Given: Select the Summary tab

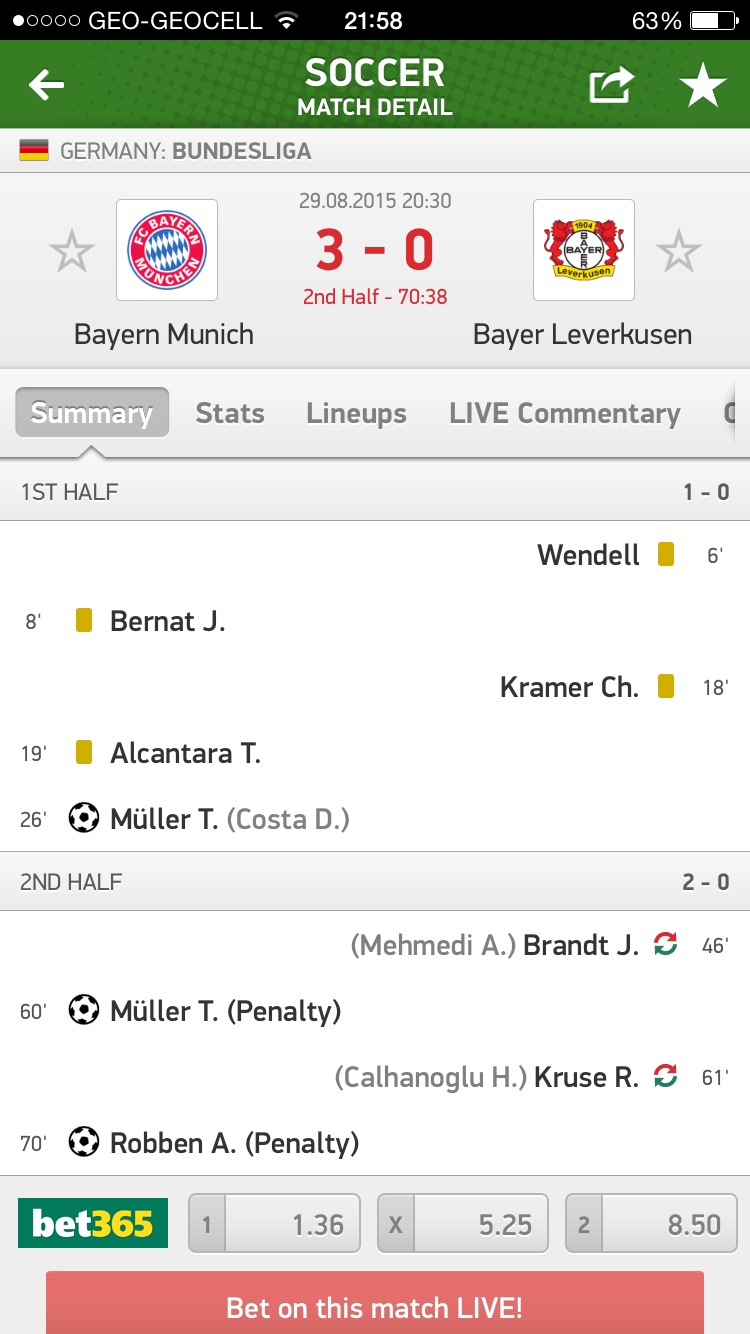Looking at the screenshot, I should (92, 413).
